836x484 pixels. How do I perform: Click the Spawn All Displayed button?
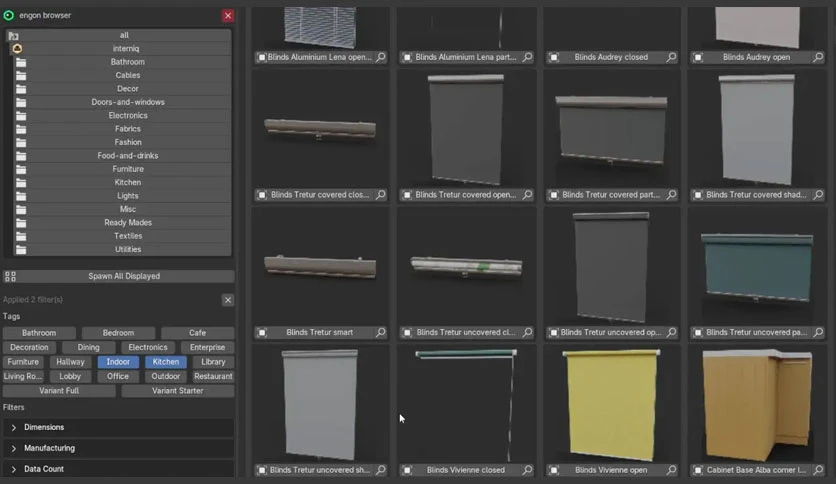tap(124, 276)
